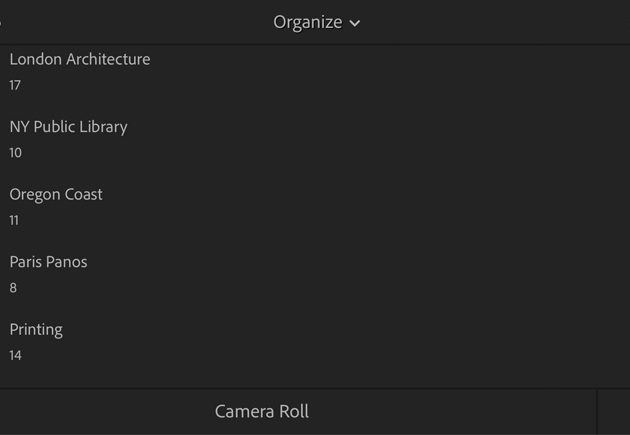The width and height of the screenshot is (630, 435).
Task: Click the Organize header title
Action: tap(308, 22)
